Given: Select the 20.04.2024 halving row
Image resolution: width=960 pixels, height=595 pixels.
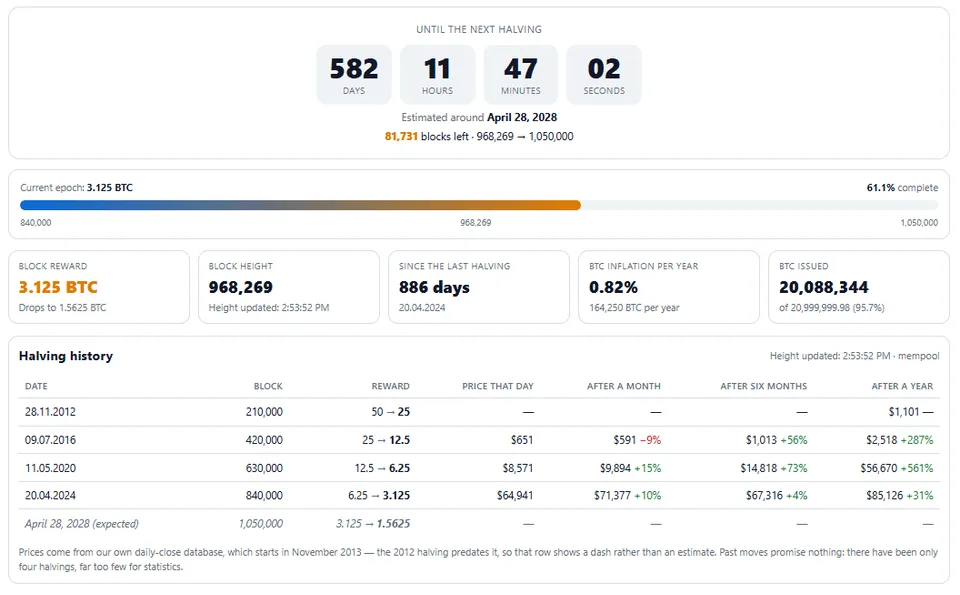Looking at the screenshot, I should [479, 495].
